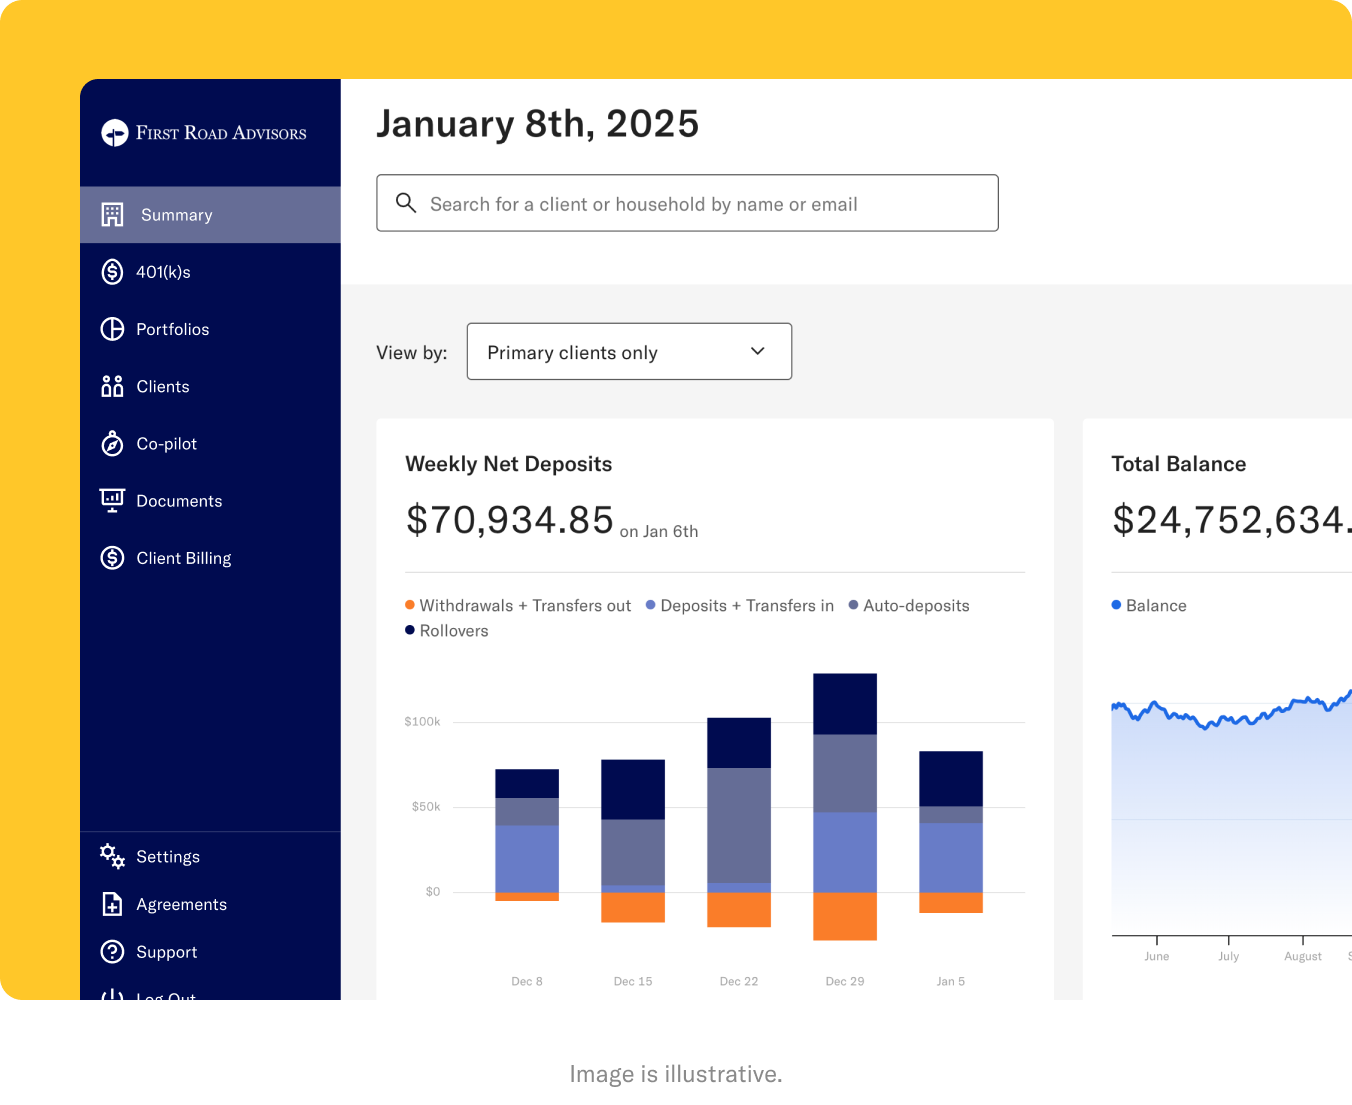This screenshot has height=1105, width=1352.
Task: Click the 401(k)s dollar icon
Action: [112, 272]
